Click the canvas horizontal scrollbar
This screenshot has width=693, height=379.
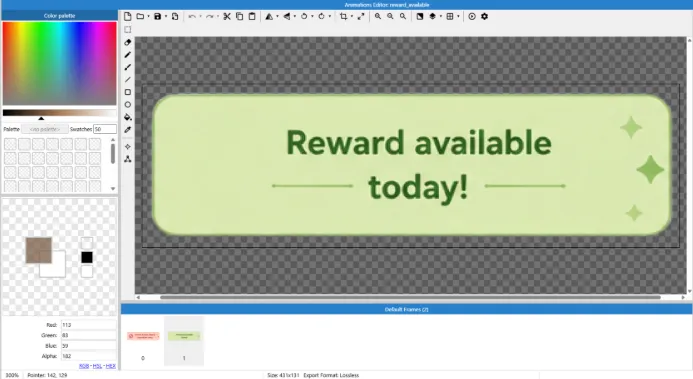point(410,297)
